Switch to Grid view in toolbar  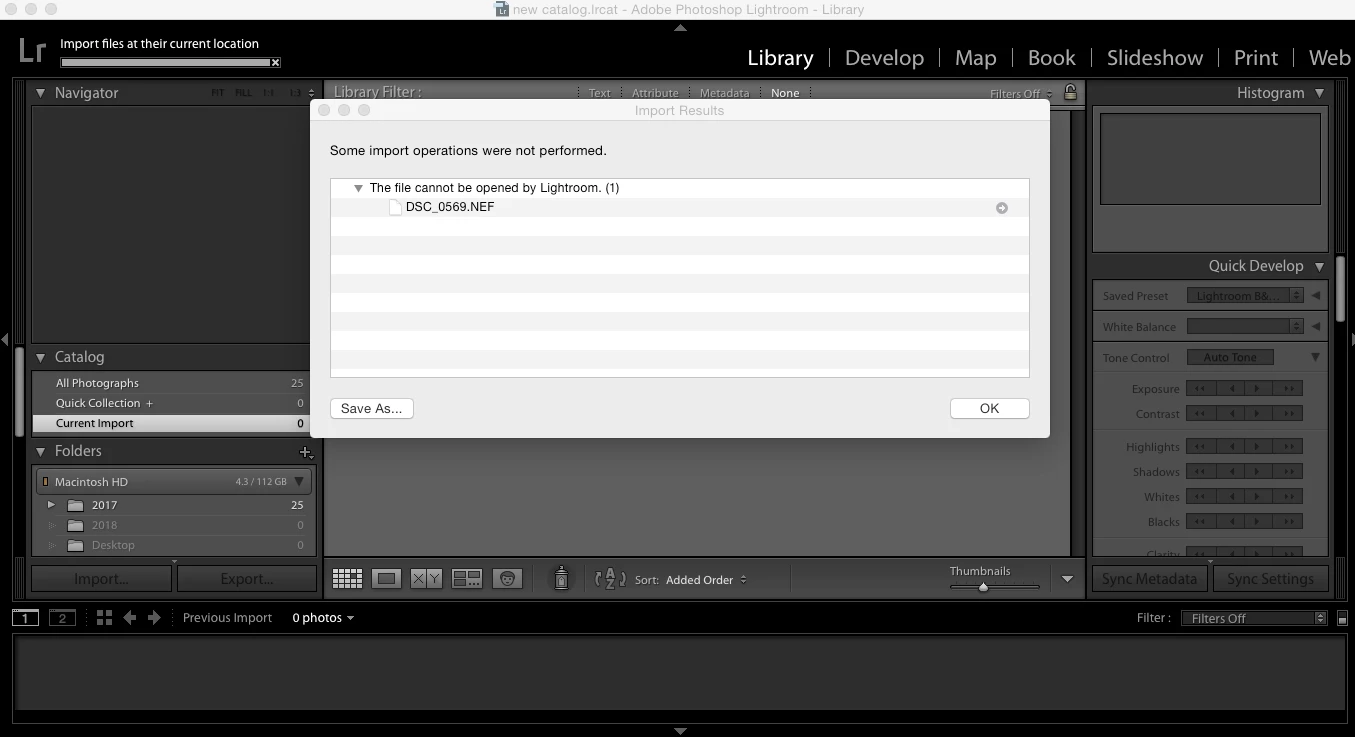(347, 578)
